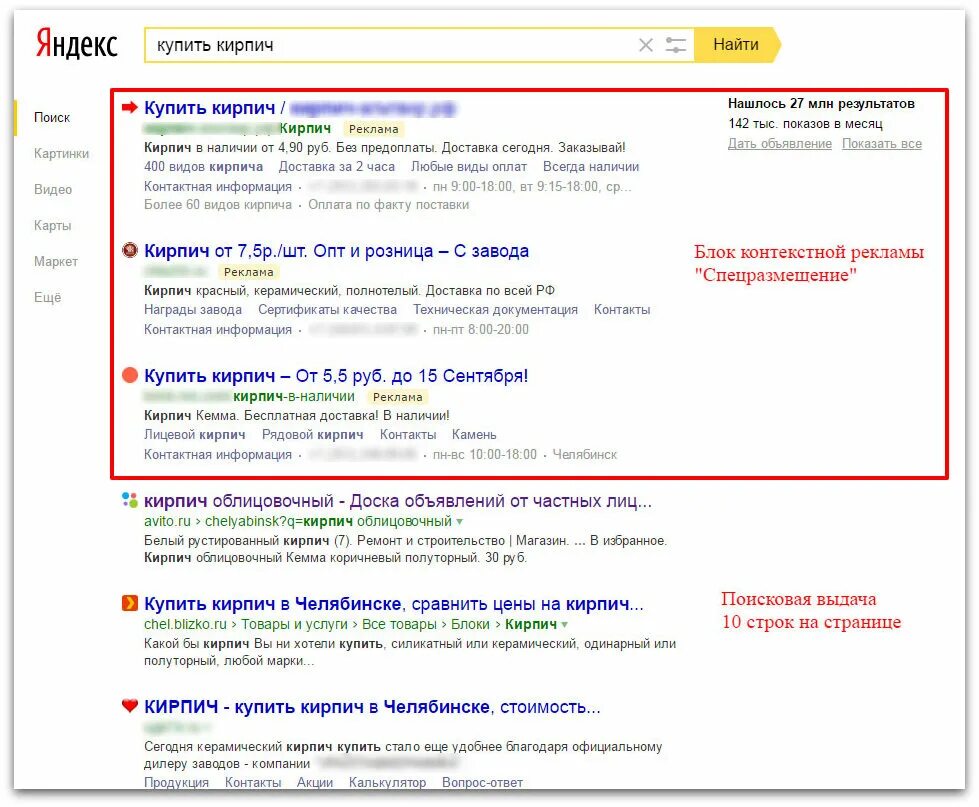979x807 pixels.
Task: Click Продукция sitelink
Action: pyautogui.click(x=177, y=783)
